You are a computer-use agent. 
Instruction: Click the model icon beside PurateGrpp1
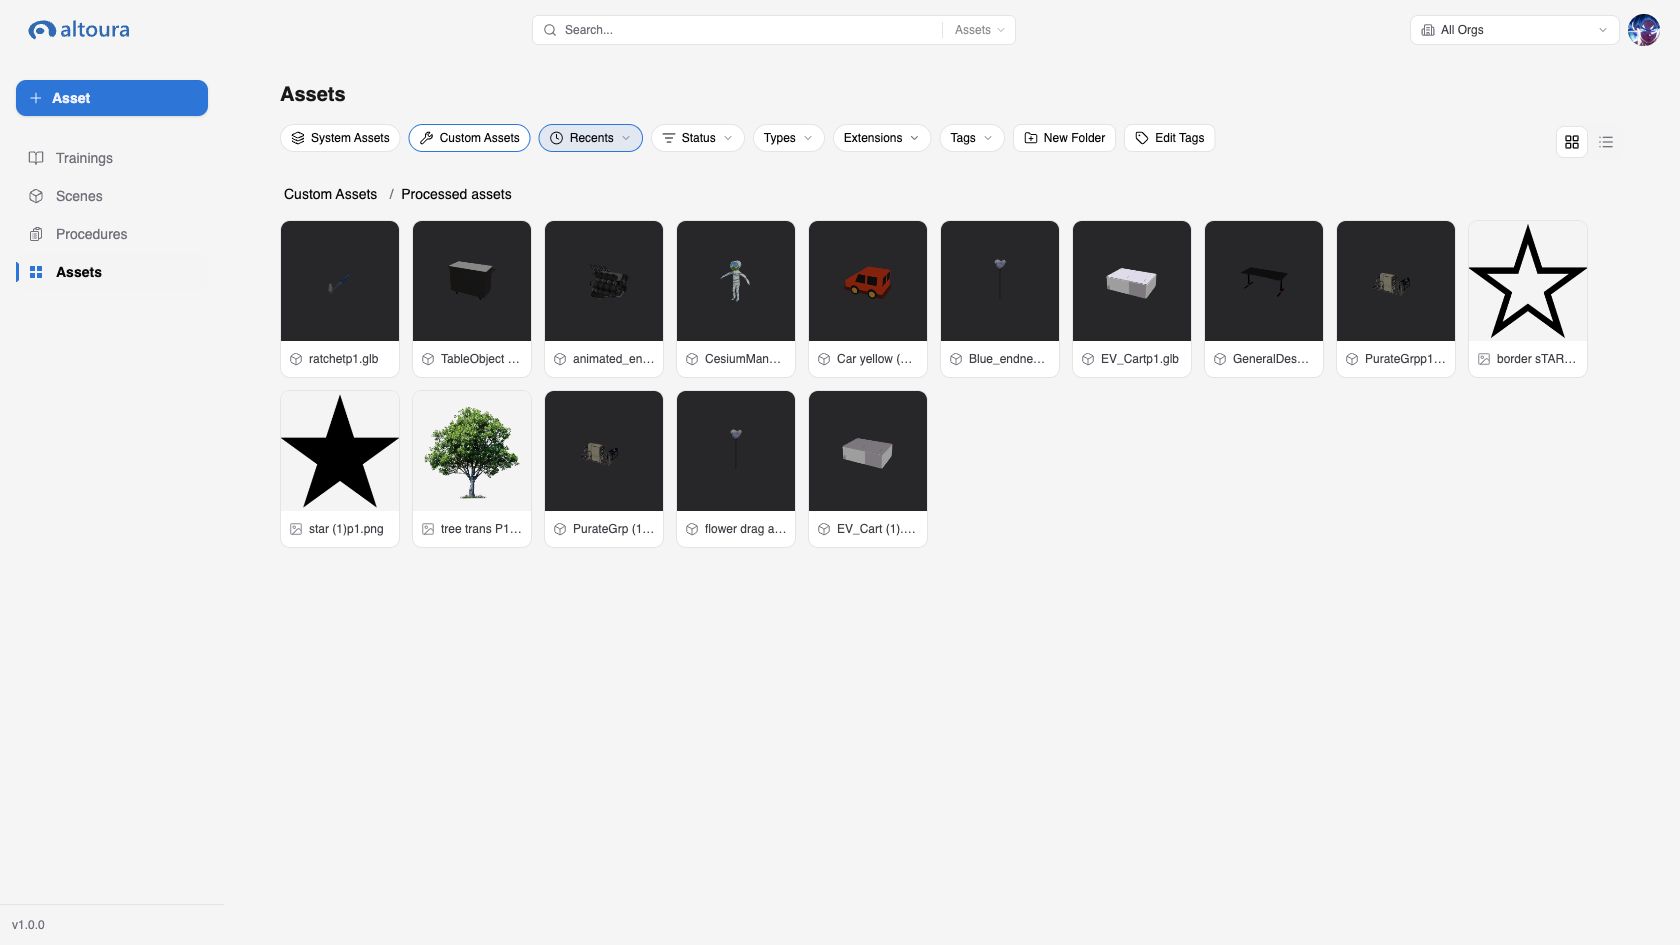click(x=1352, y=359)
